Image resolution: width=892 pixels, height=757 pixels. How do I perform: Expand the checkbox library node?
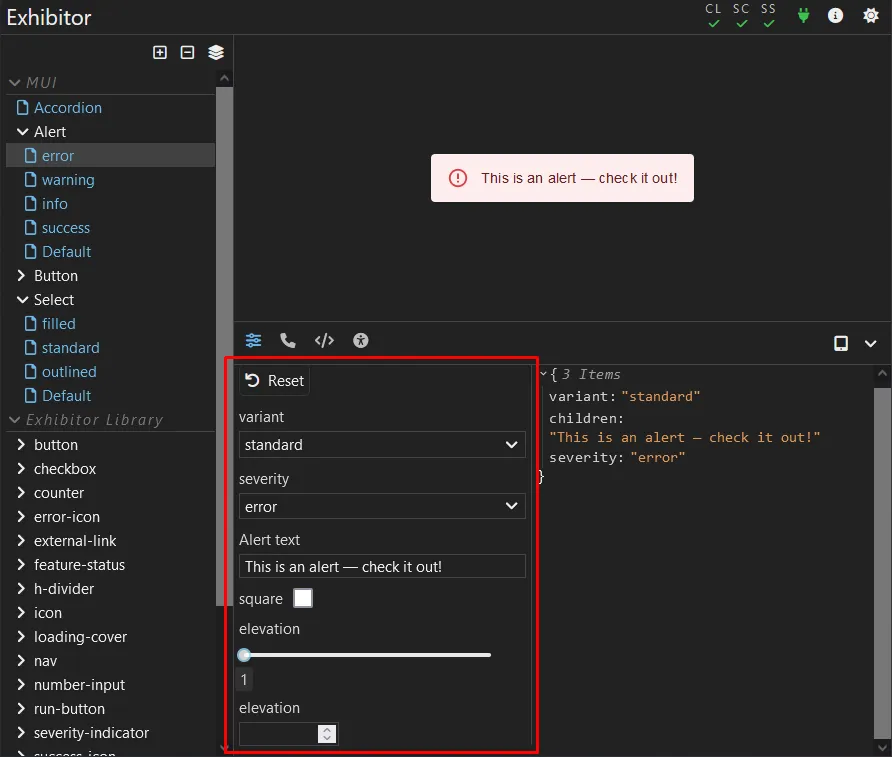(x=22, y=468)
